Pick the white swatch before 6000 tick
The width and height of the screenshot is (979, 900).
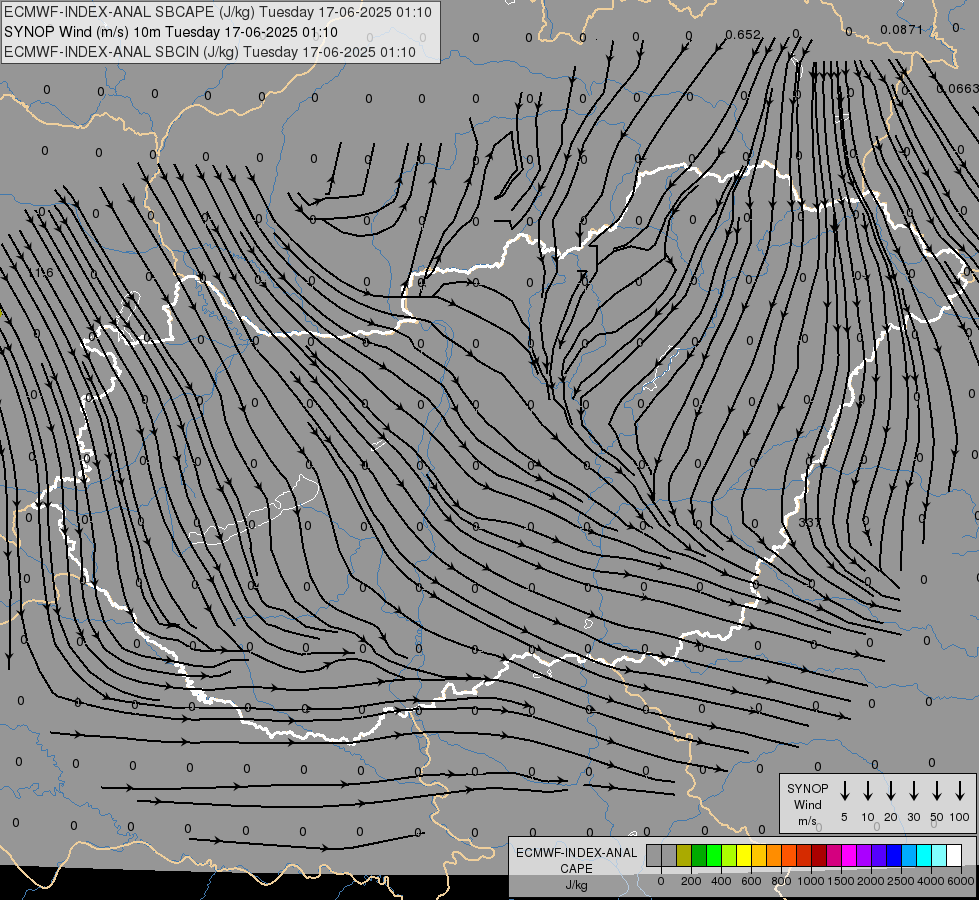click(x=954, y=855)
